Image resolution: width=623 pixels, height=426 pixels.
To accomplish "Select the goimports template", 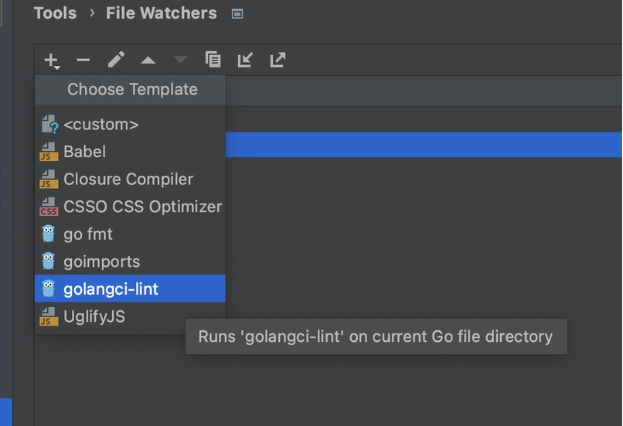I will 101,261.
